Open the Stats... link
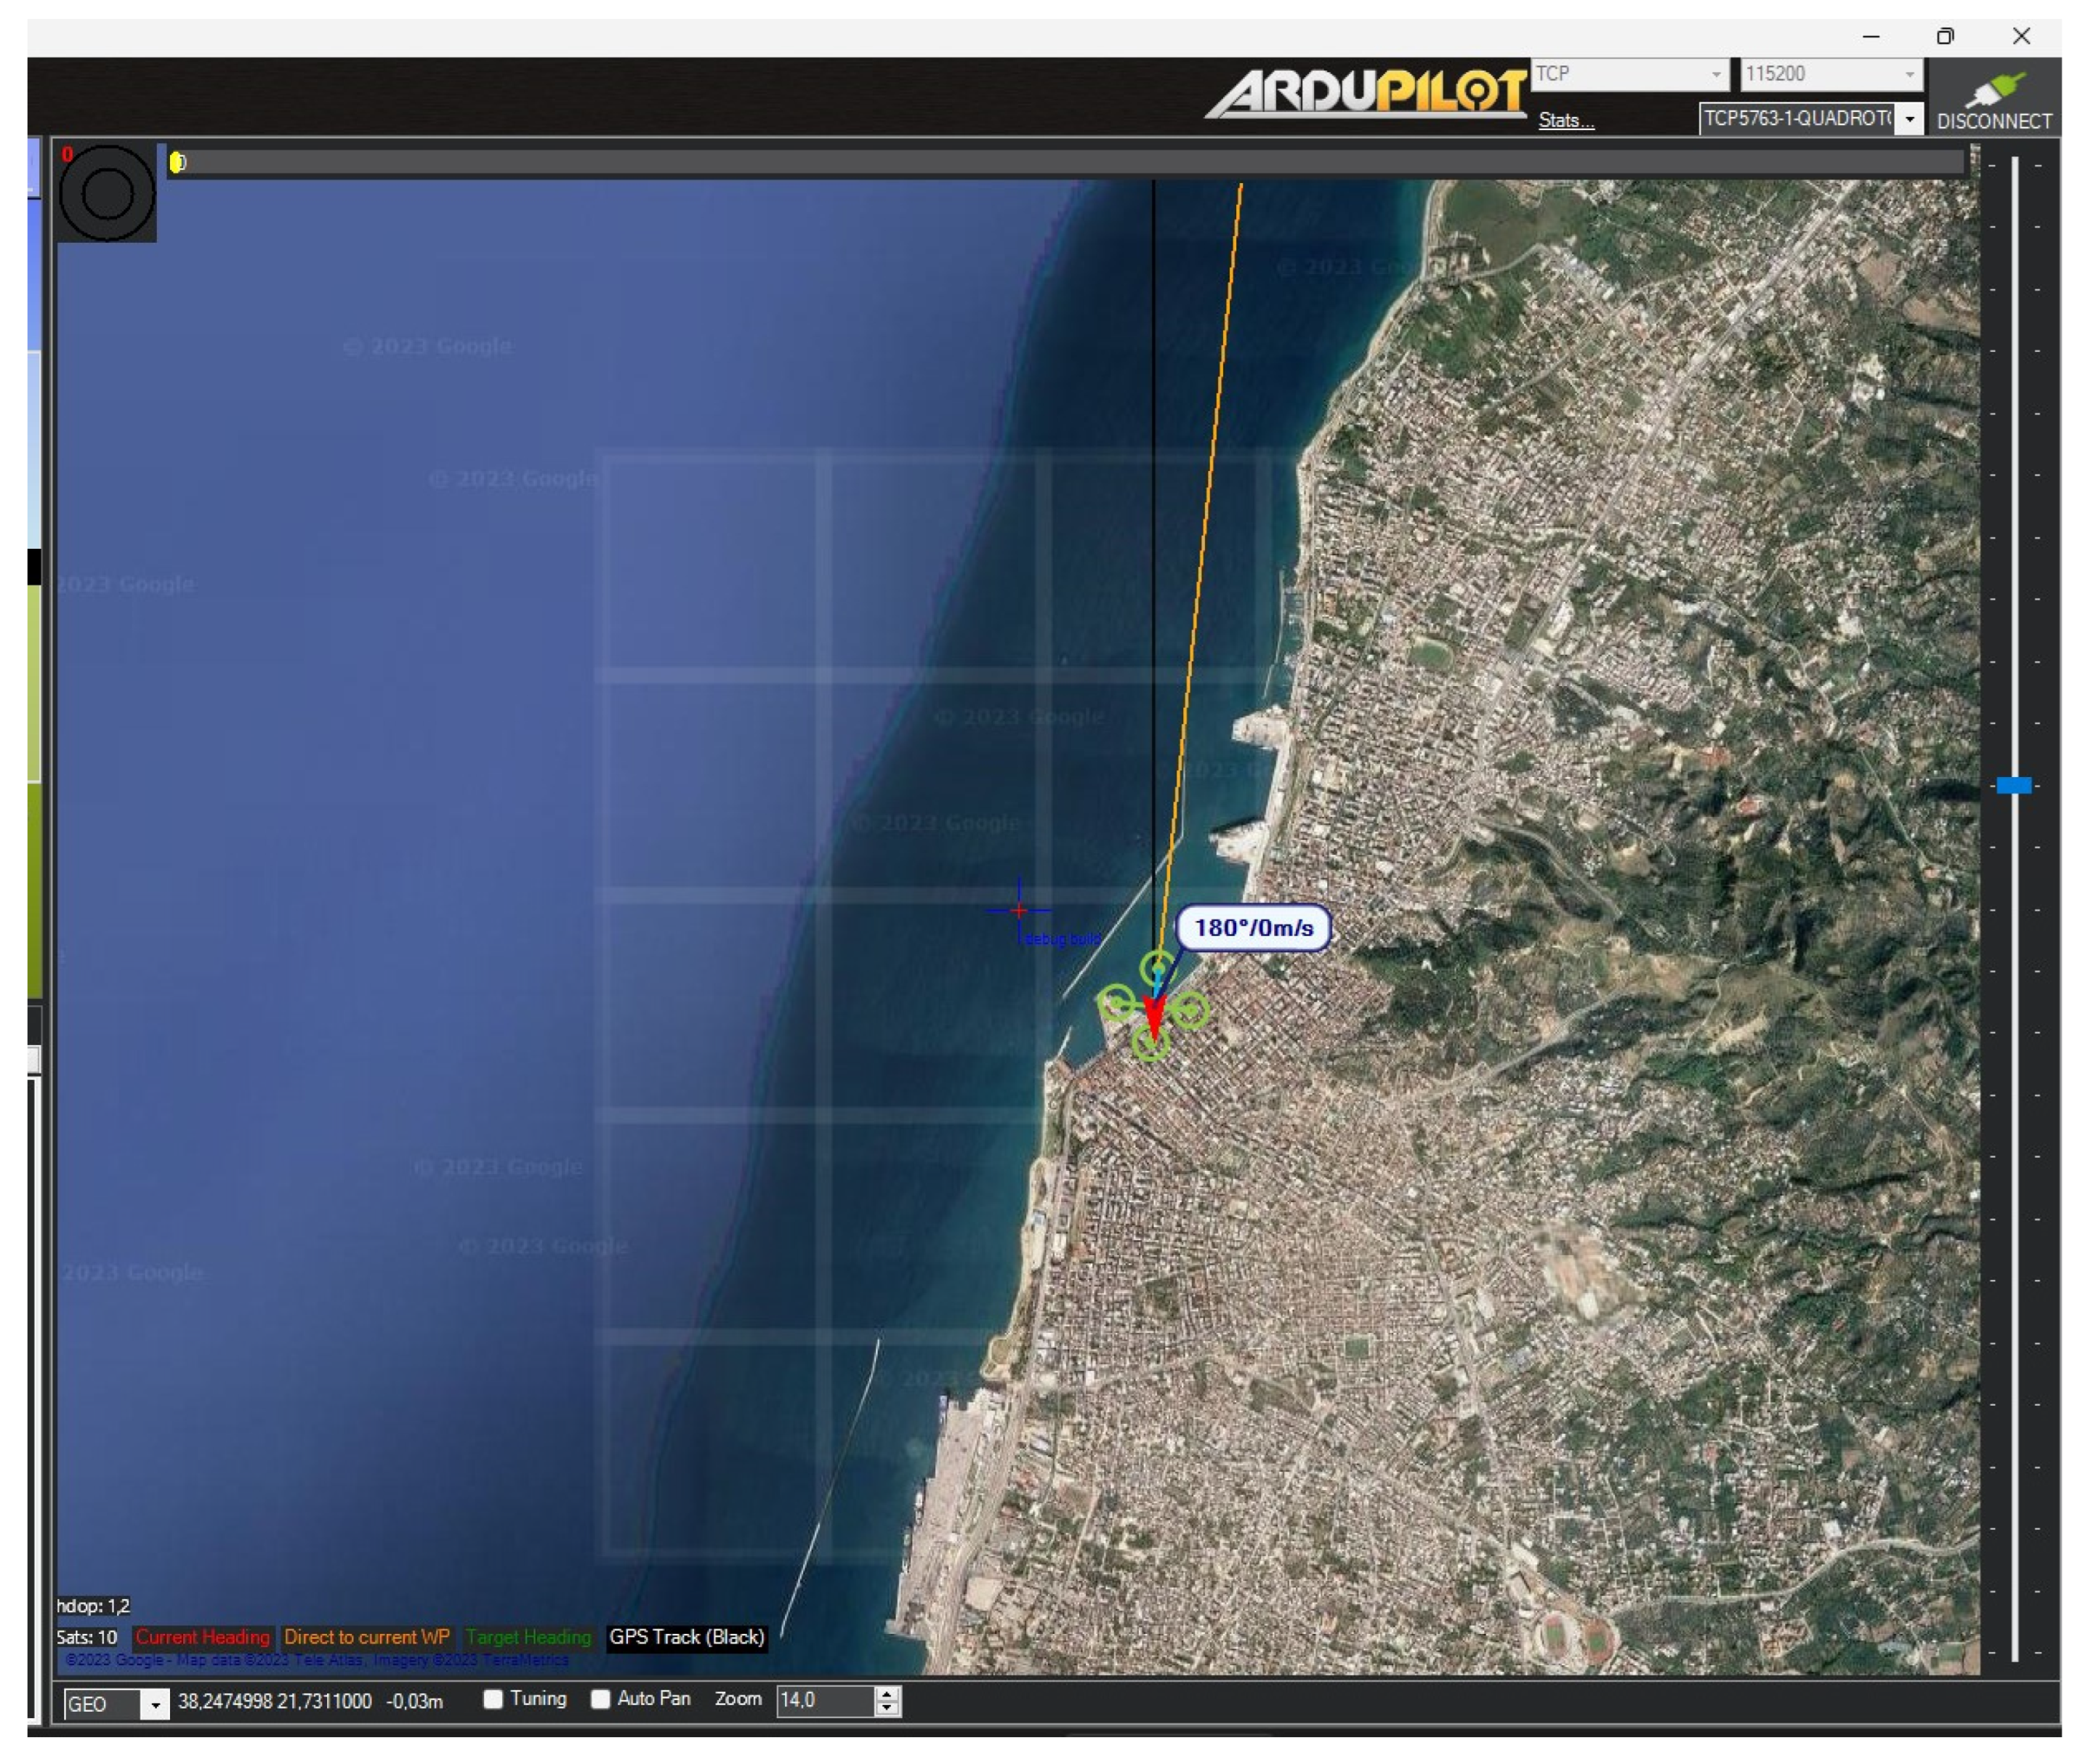 tap(1565, 121)
